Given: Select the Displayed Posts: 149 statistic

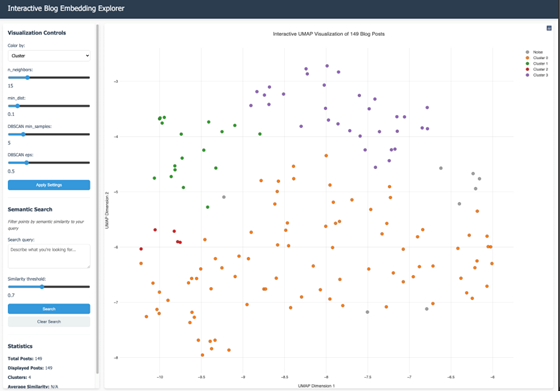Looking at the screenshot, I should [30, 368].
